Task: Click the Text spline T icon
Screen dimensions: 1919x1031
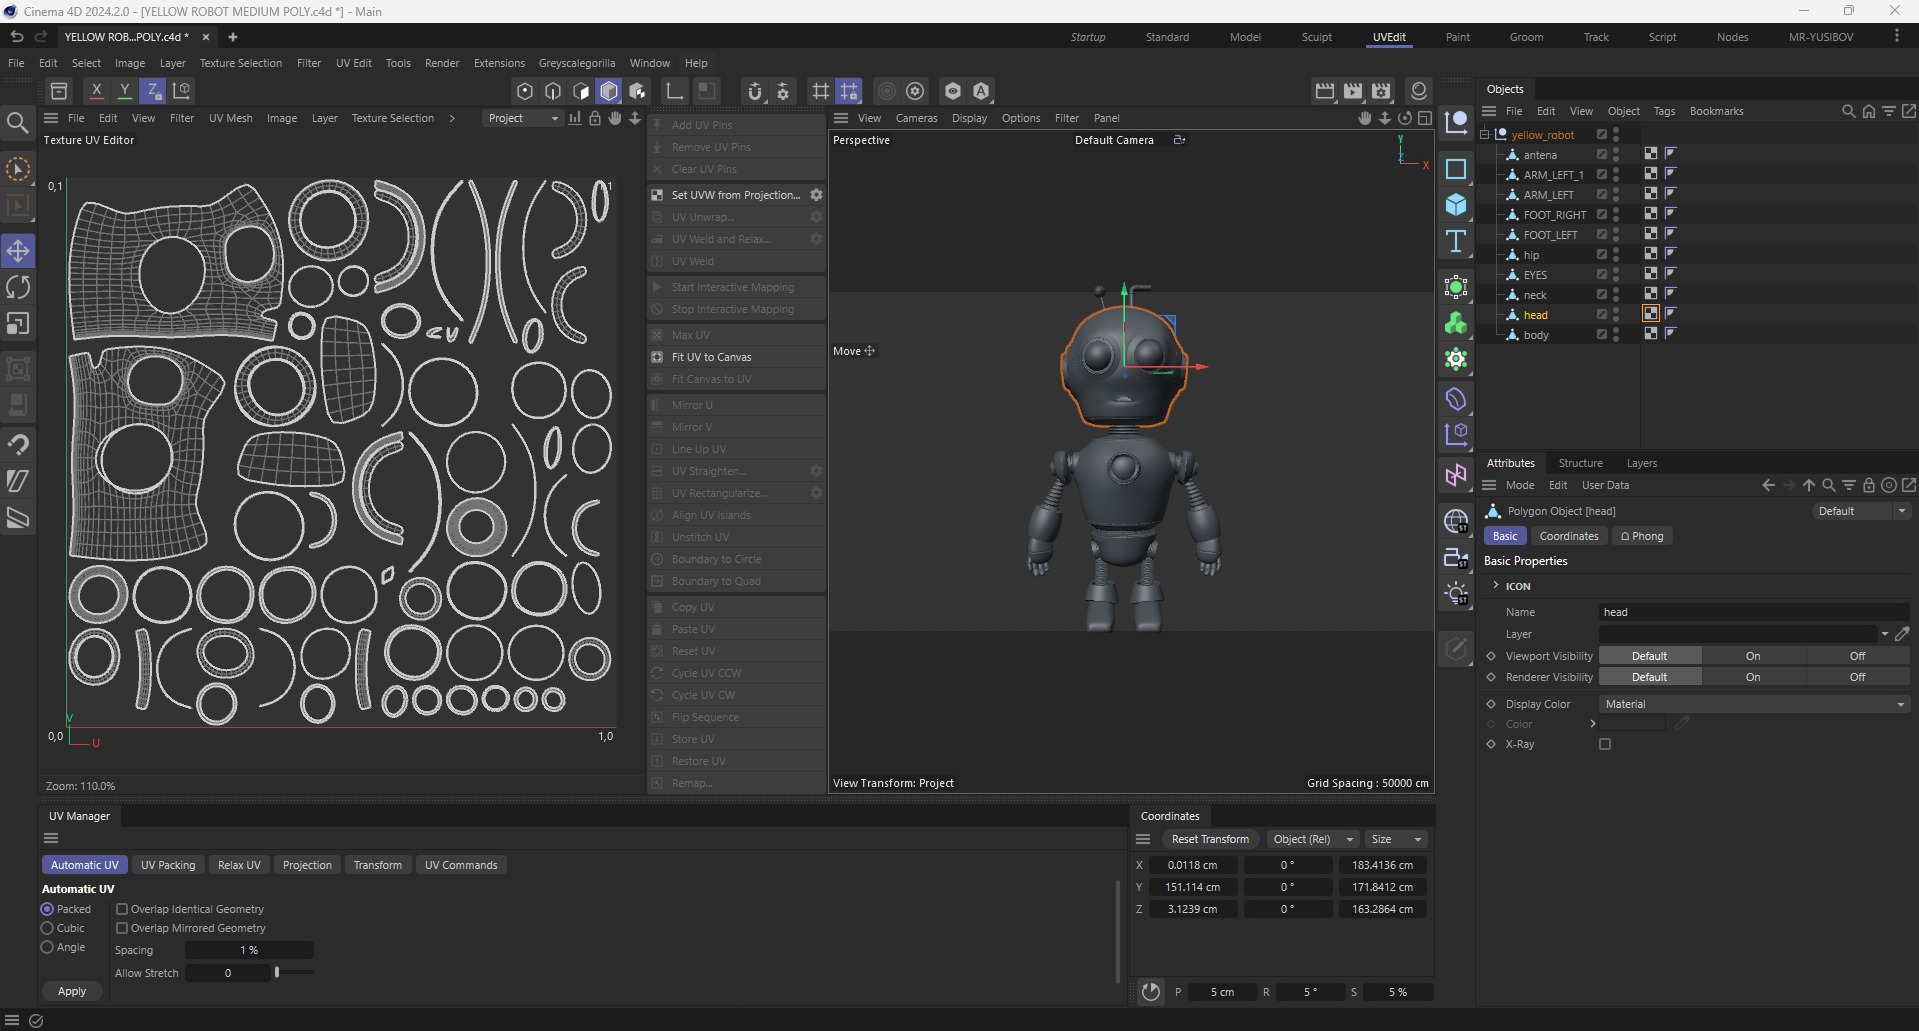Action: pyautogui.click(x=1456, y=241)
